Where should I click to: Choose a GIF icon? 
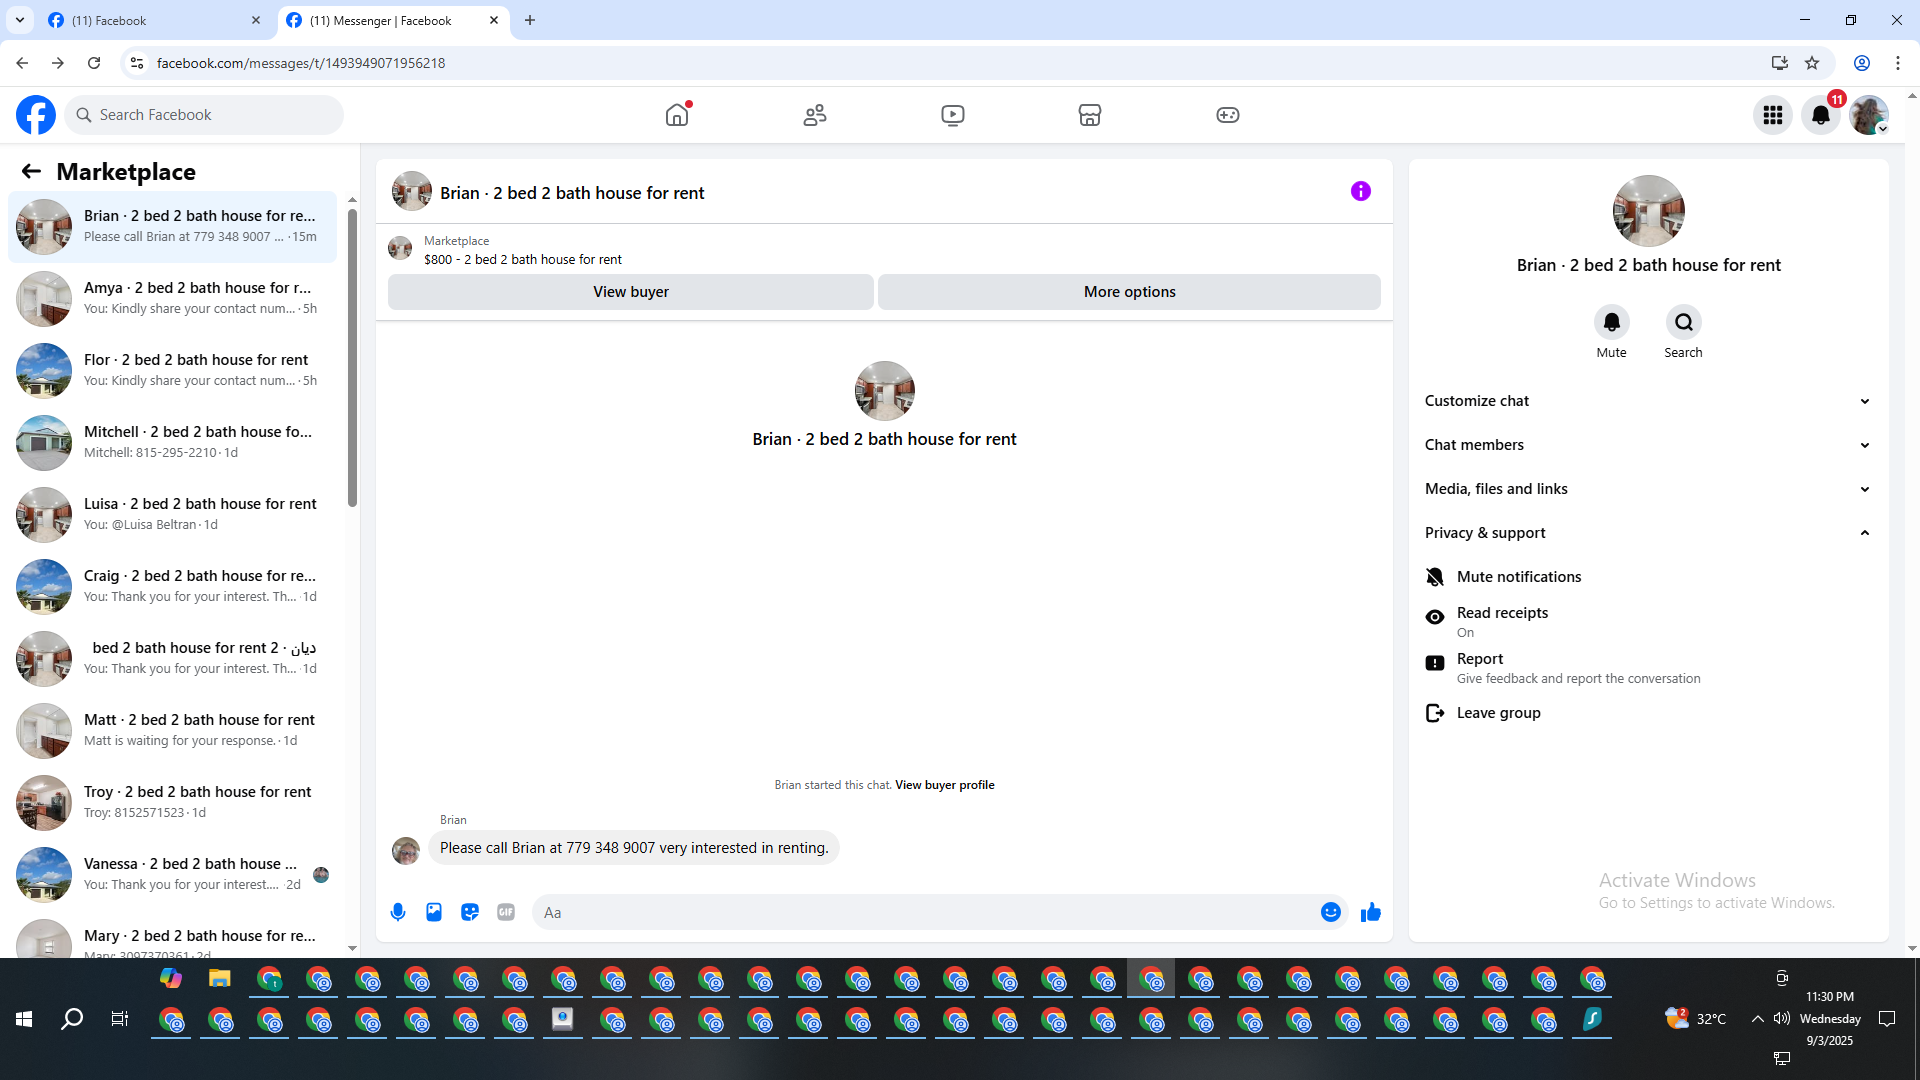506,912
